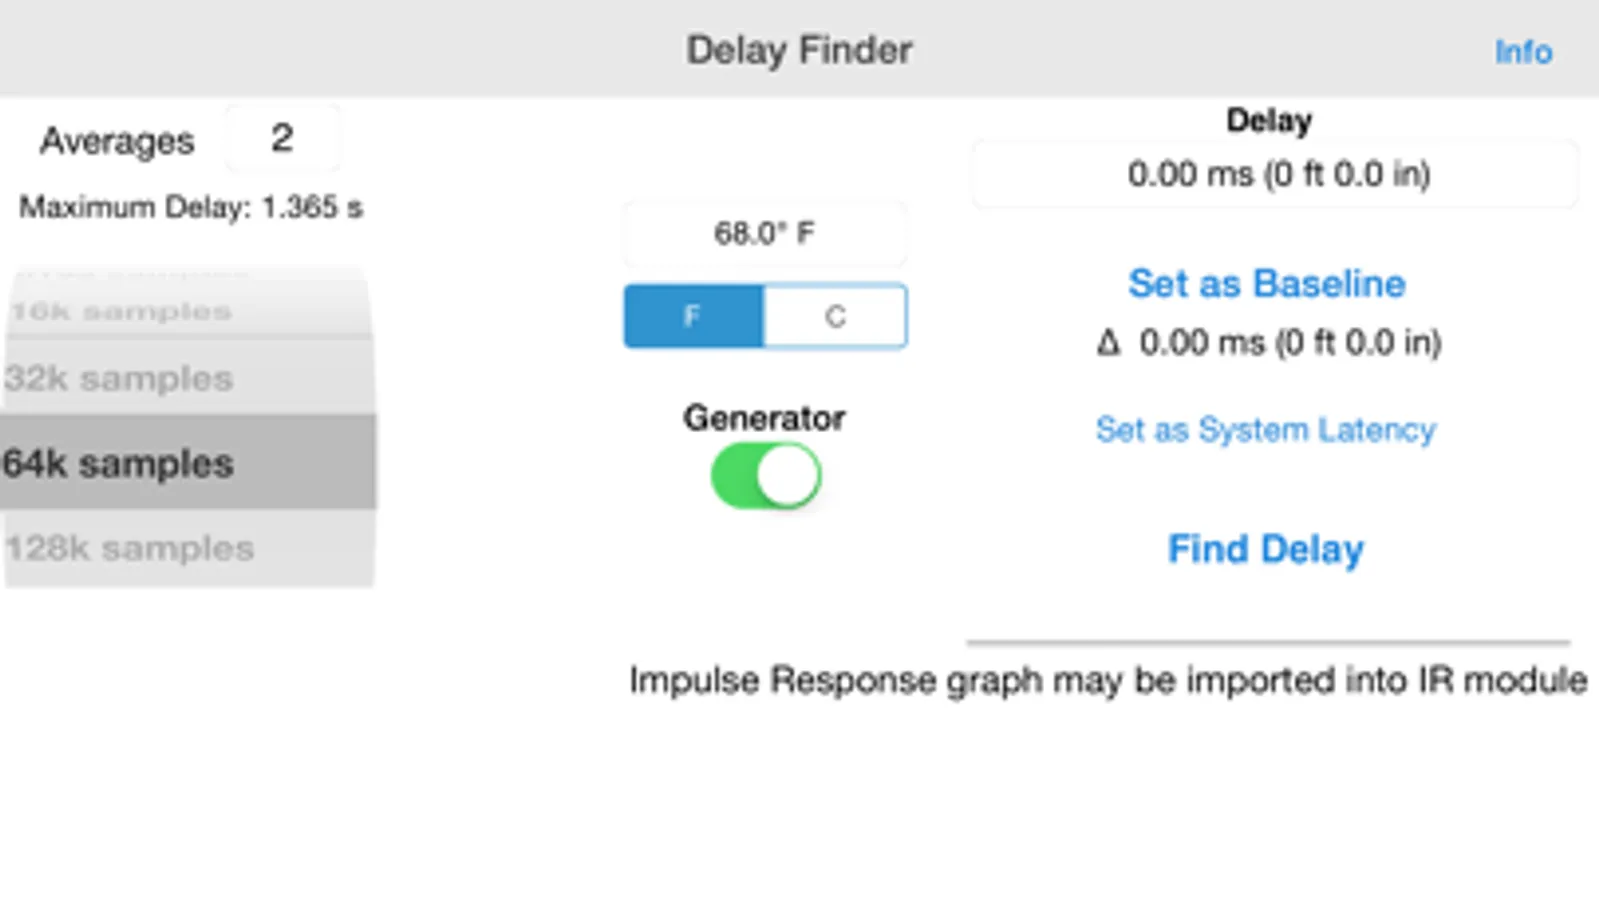The image size is (1599, 900).
Task: Click the Delay value field
Action: pos(1277,175)
